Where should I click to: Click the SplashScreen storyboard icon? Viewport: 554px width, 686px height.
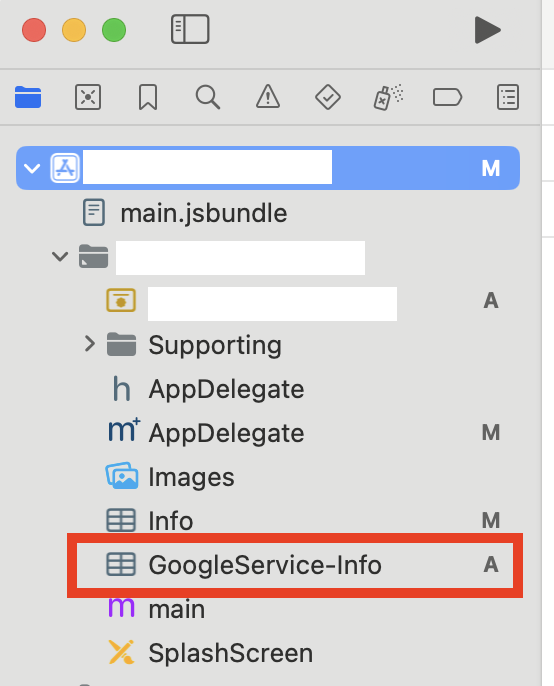(121, 652)
